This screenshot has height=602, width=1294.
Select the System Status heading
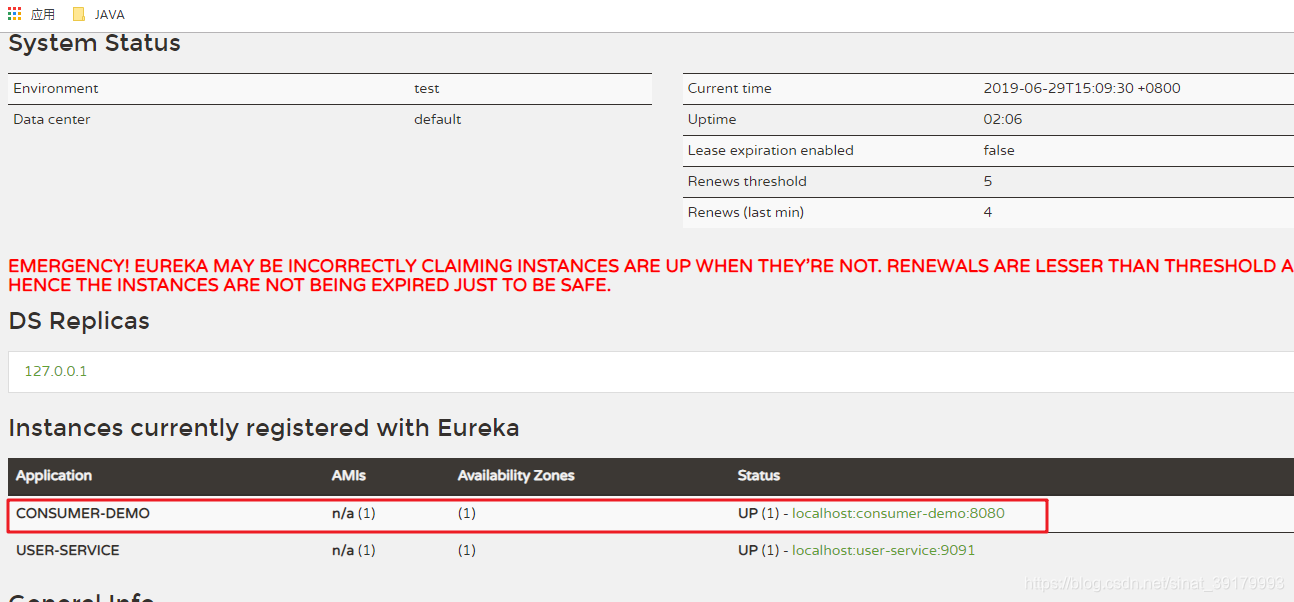(x=95, y=43)
